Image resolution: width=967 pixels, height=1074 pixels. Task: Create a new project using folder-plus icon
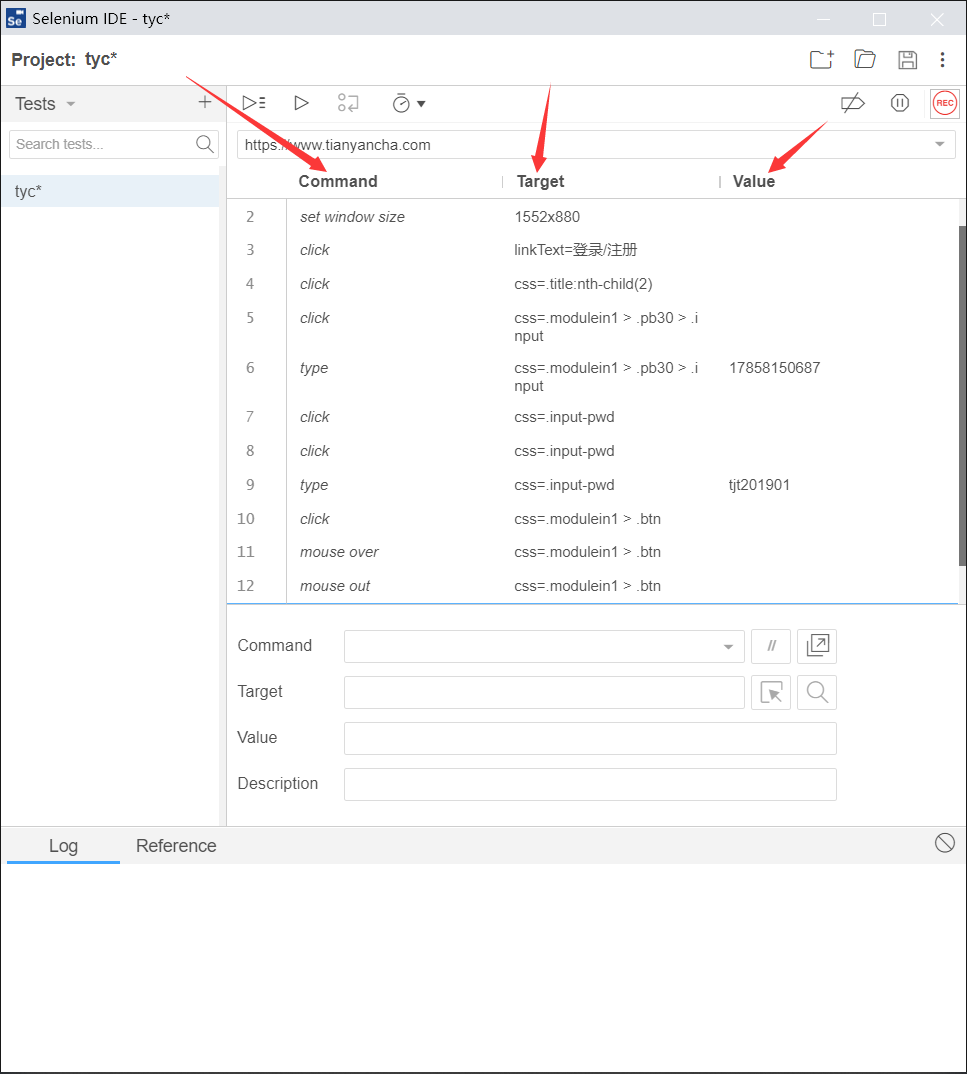coord(821,60)
